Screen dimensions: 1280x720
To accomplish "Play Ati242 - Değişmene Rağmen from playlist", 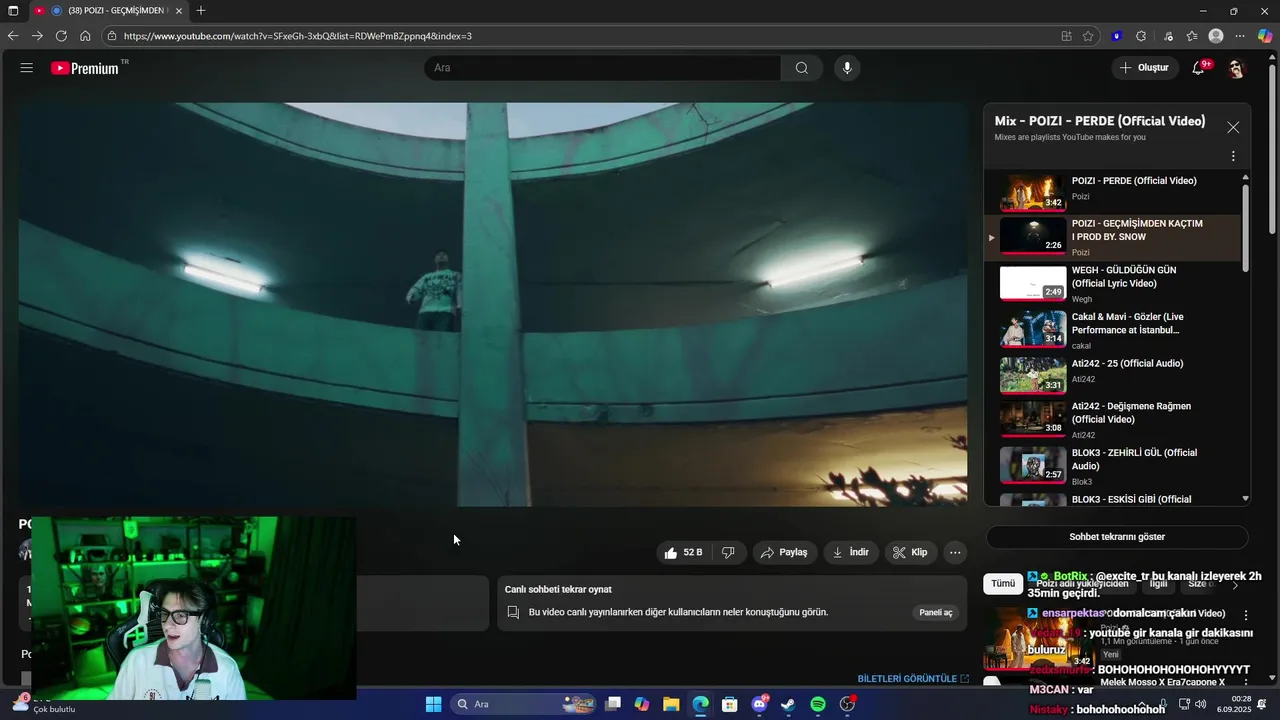I will 1113,422.
